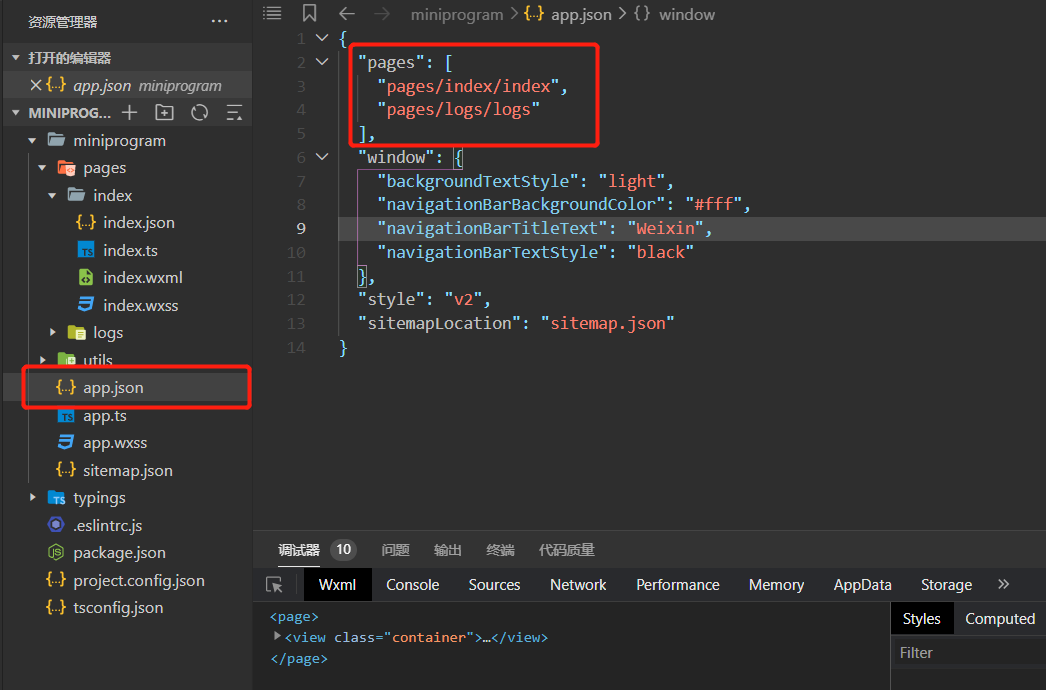Click the "pages/logs/logs" string
Viewport: 1046px width, 690px height.
(459, 109)
